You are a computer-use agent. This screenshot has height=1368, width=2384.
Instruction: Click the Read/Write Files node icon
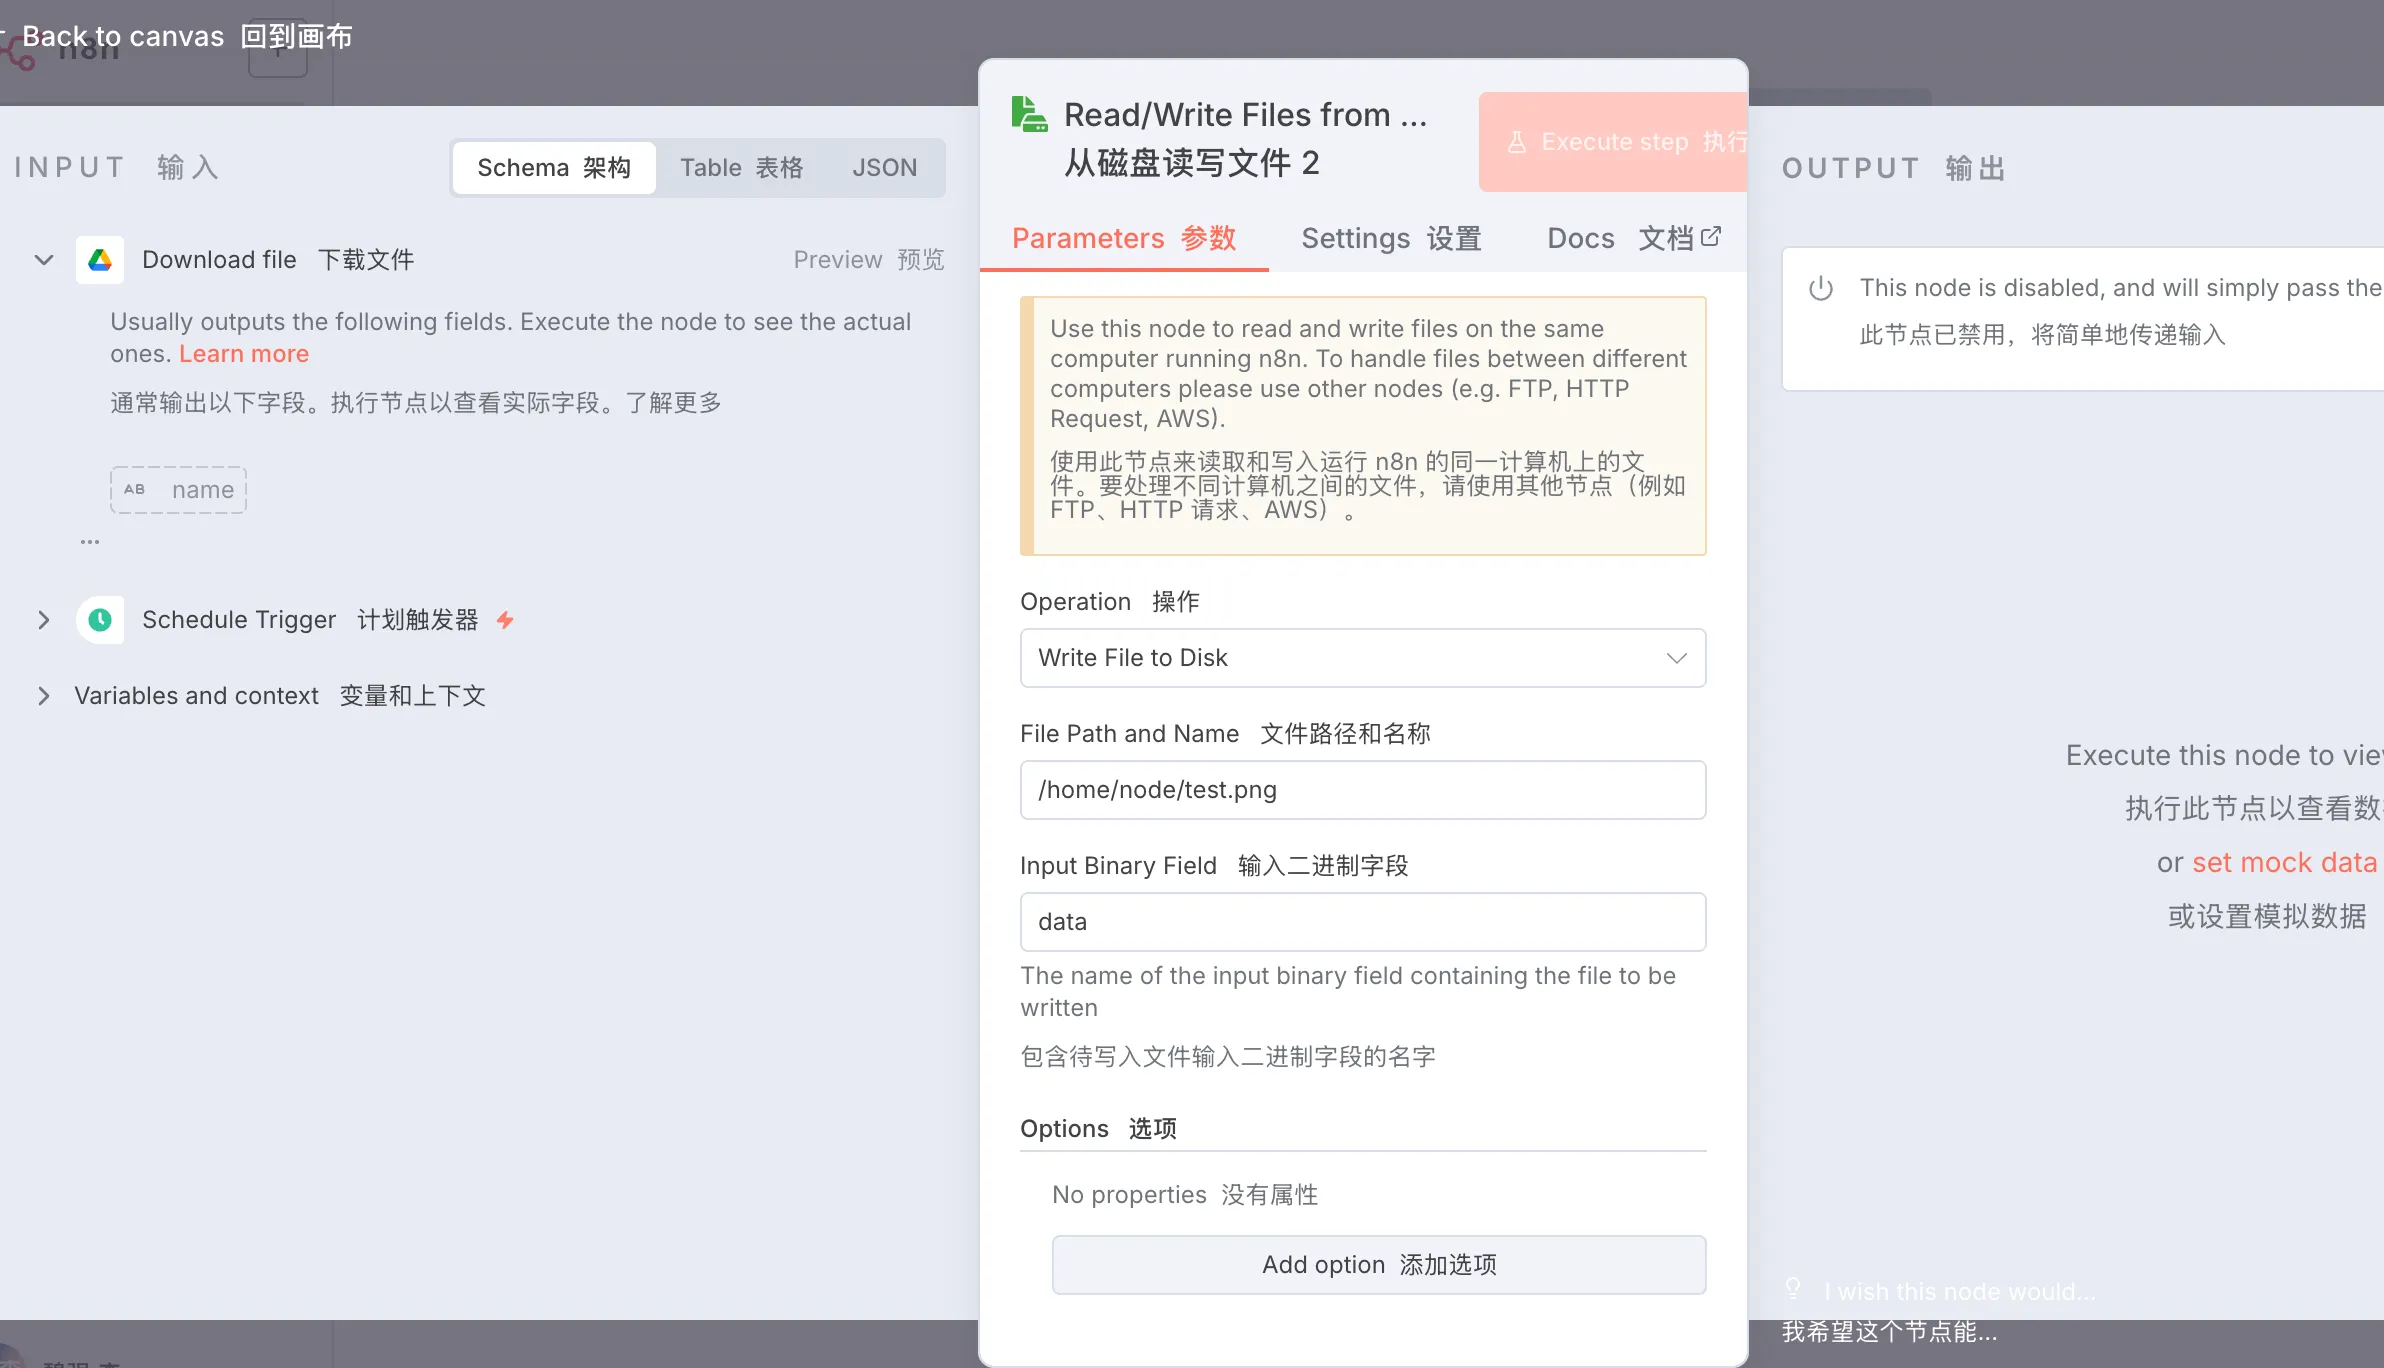tap(1029, 114)
